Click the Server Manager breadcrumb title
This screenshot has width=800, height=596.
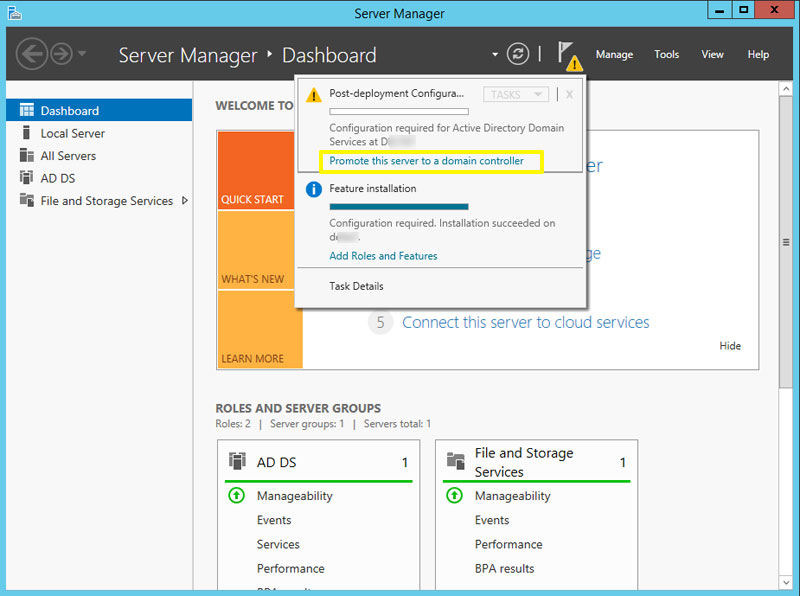(188, 55)
